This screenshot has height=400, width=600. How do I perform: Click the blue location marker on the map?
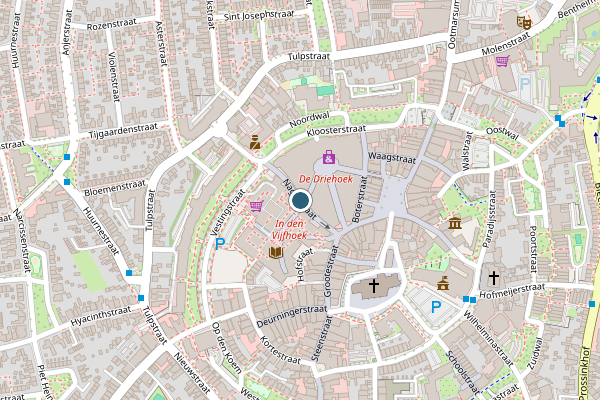point(300,201)
